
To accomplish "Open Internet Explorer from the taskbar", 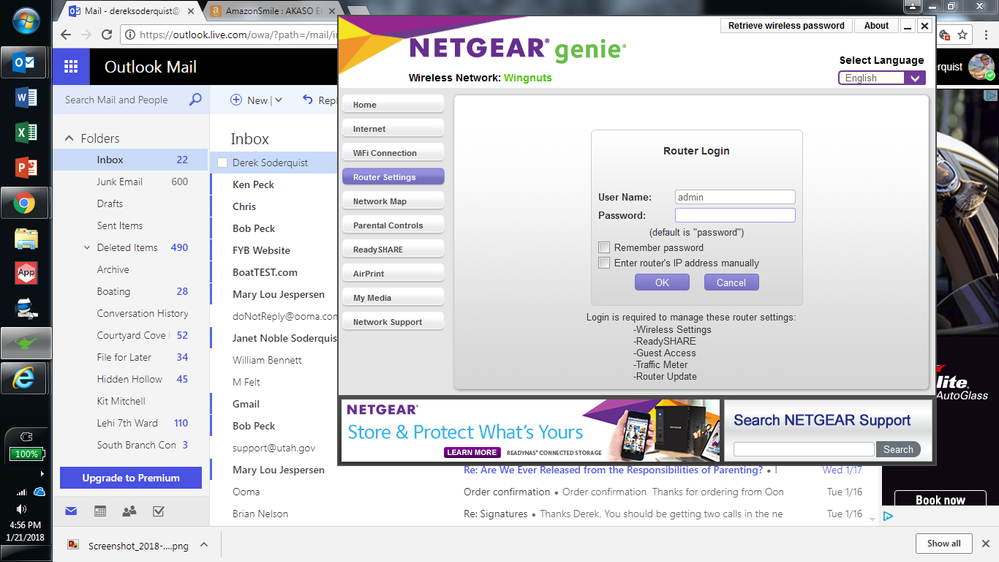I will 24,378.
